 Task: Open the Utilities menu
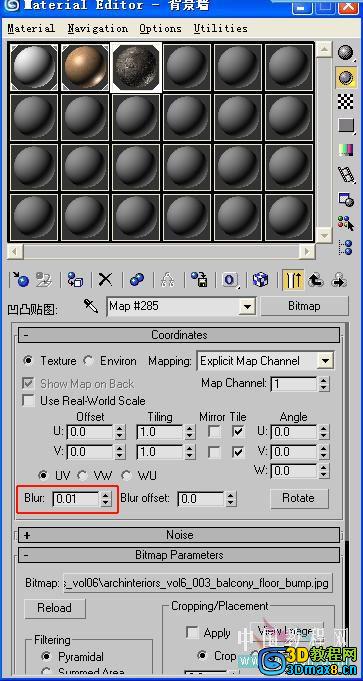point(221,29)
